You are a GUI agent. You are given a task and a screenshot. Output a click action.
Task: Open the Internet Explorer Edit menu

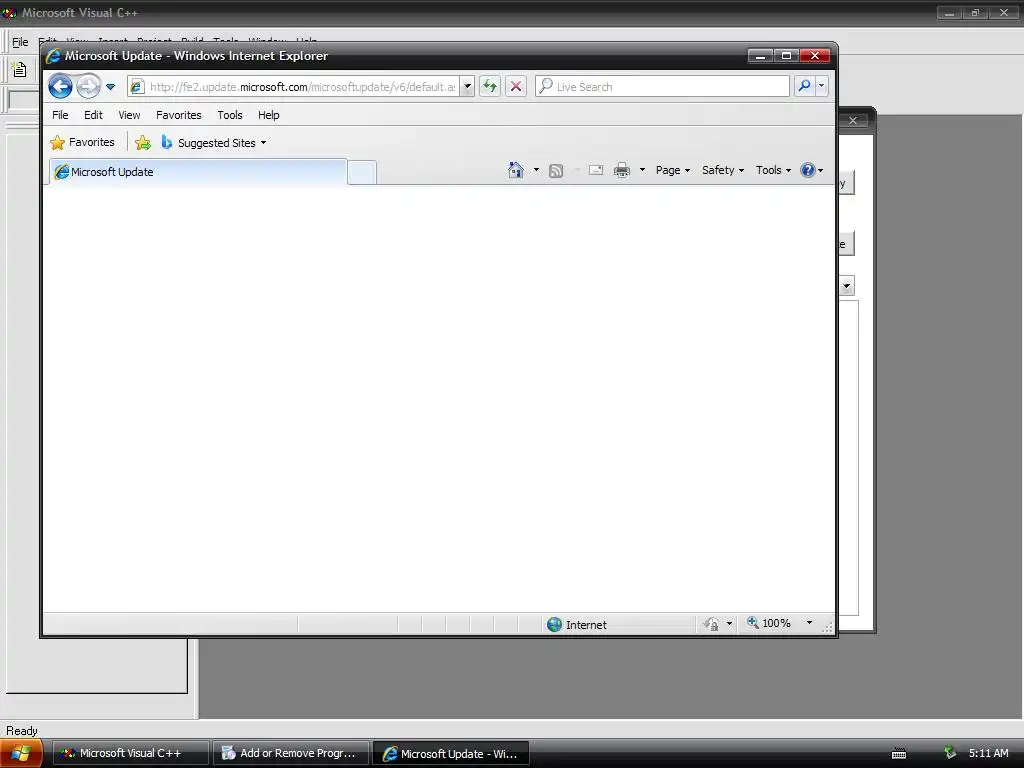click(x=93, y=115)
